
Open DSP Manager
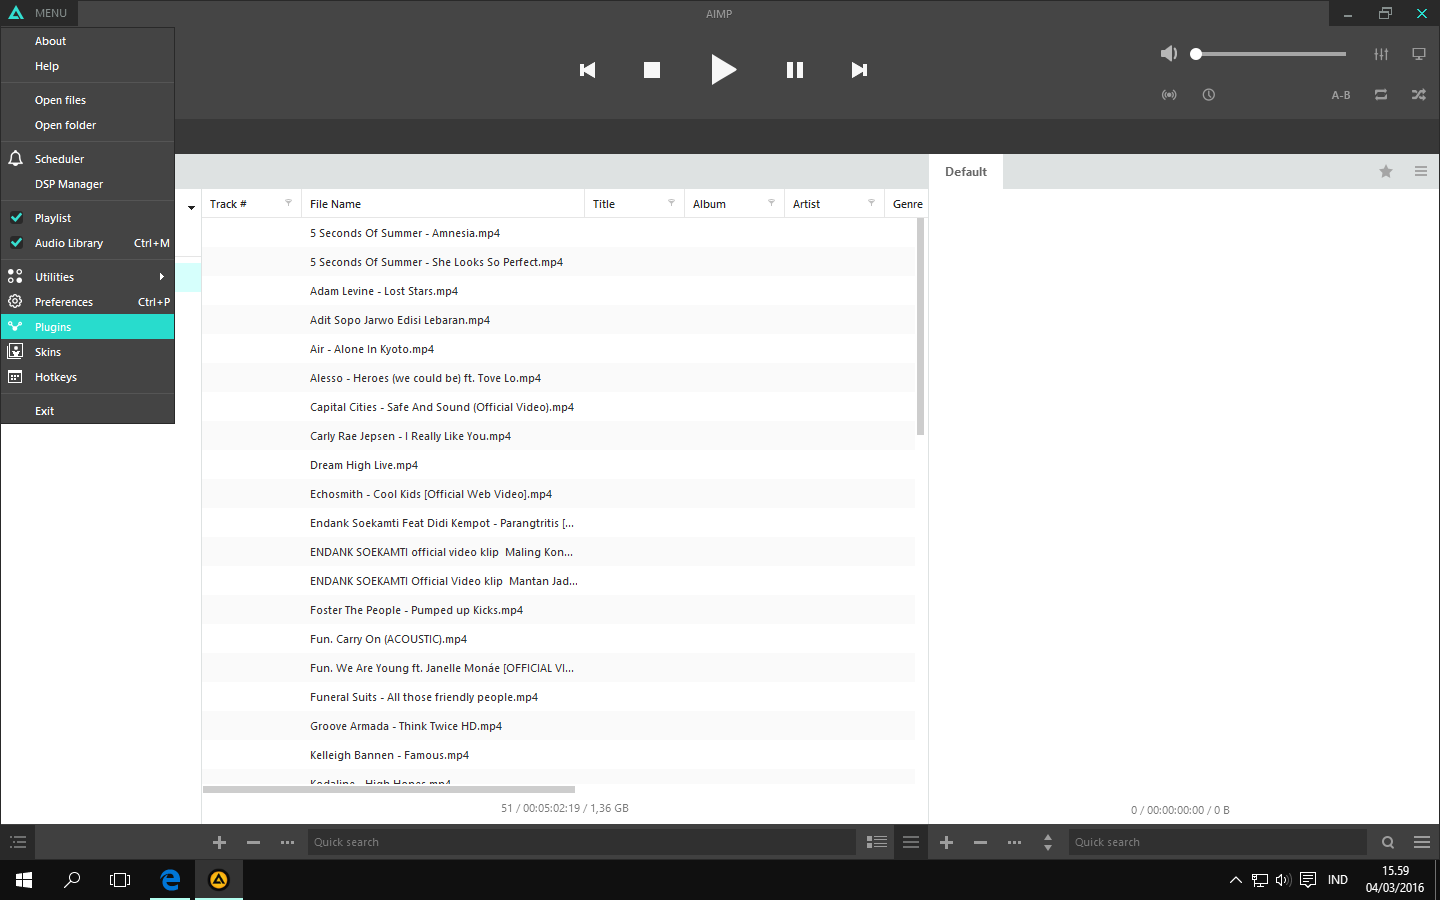pos(88,184)
